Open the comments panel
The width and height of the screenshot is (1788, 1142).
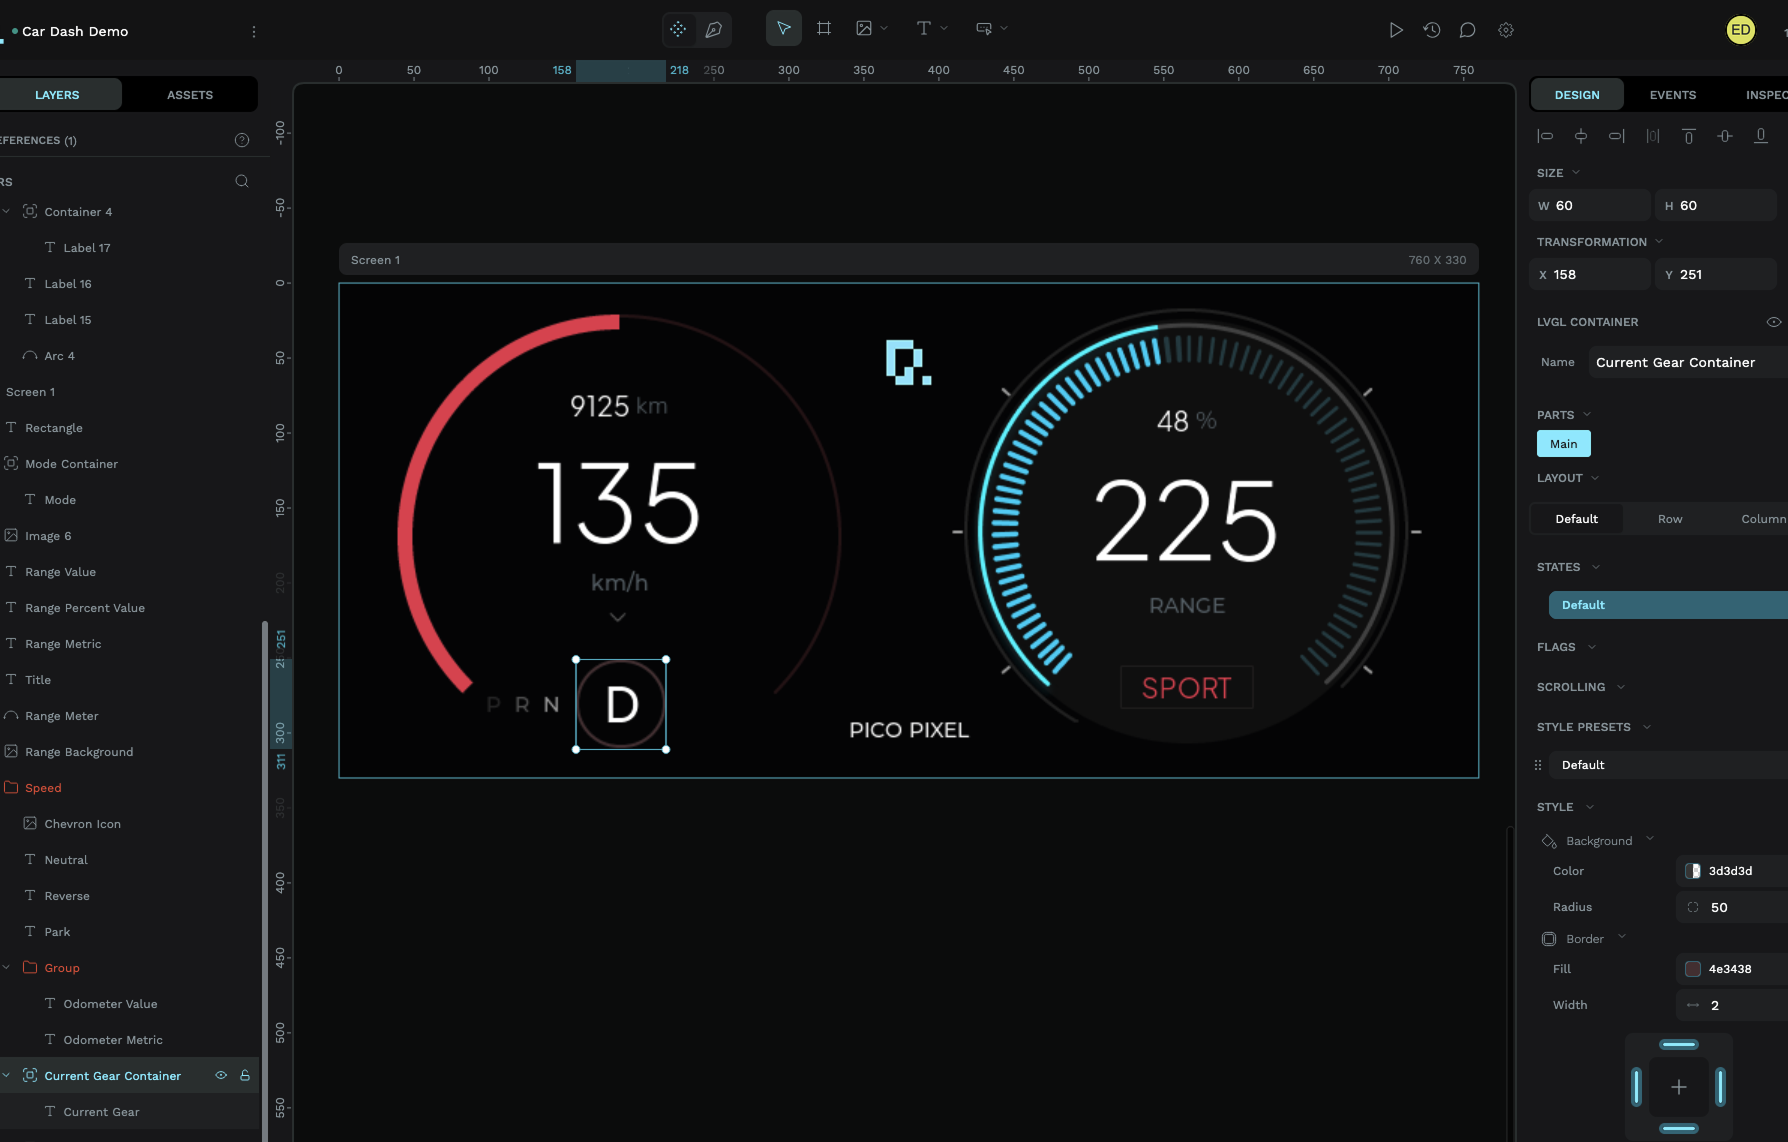(x=1467, y=30)
